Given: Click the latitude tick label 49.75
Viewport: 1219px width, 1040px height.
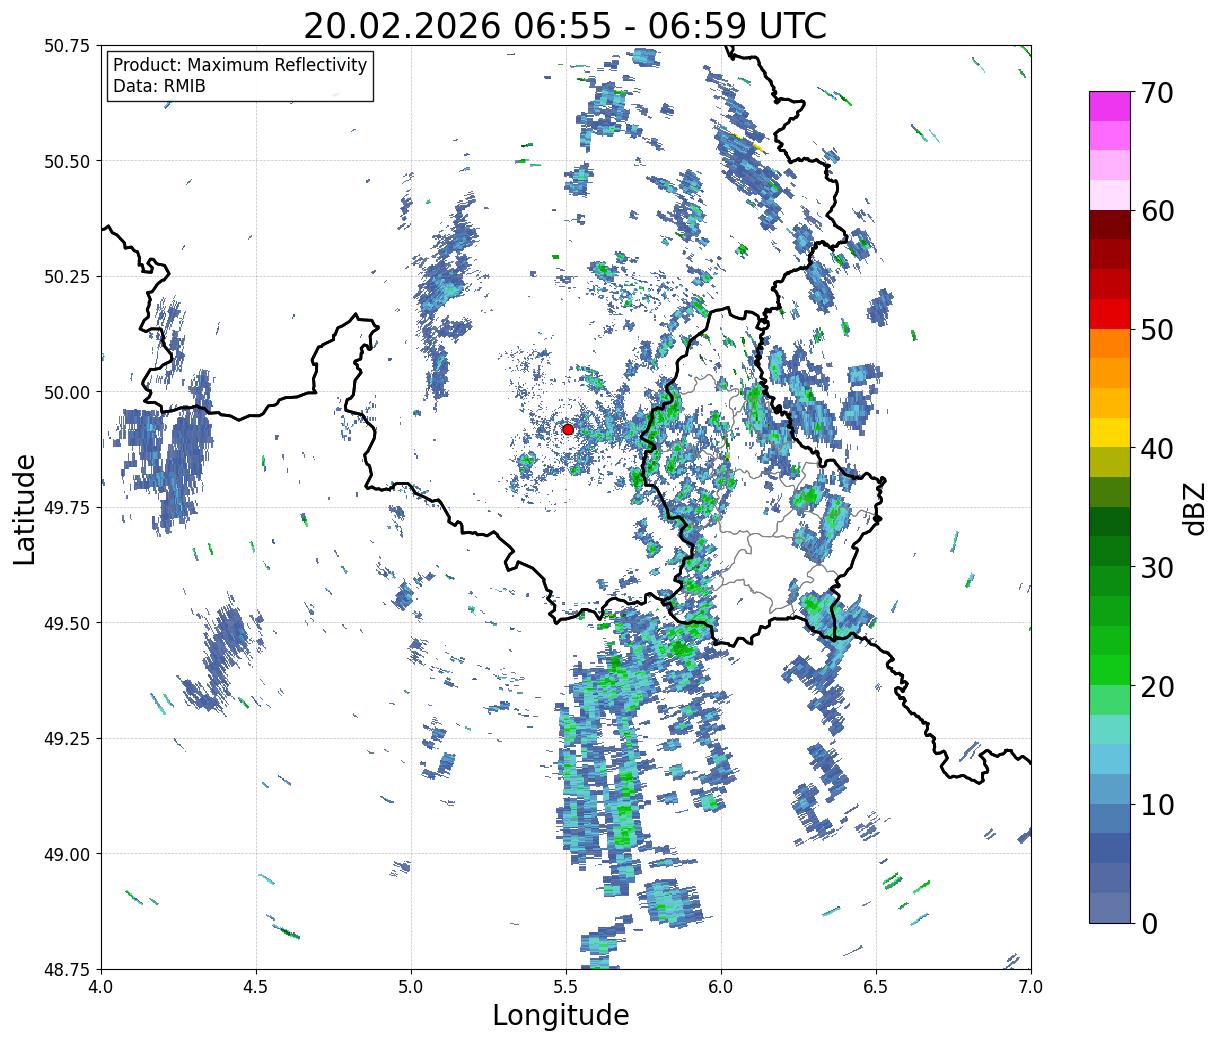Looking at the screenshot, I should [x=67, y=508].
